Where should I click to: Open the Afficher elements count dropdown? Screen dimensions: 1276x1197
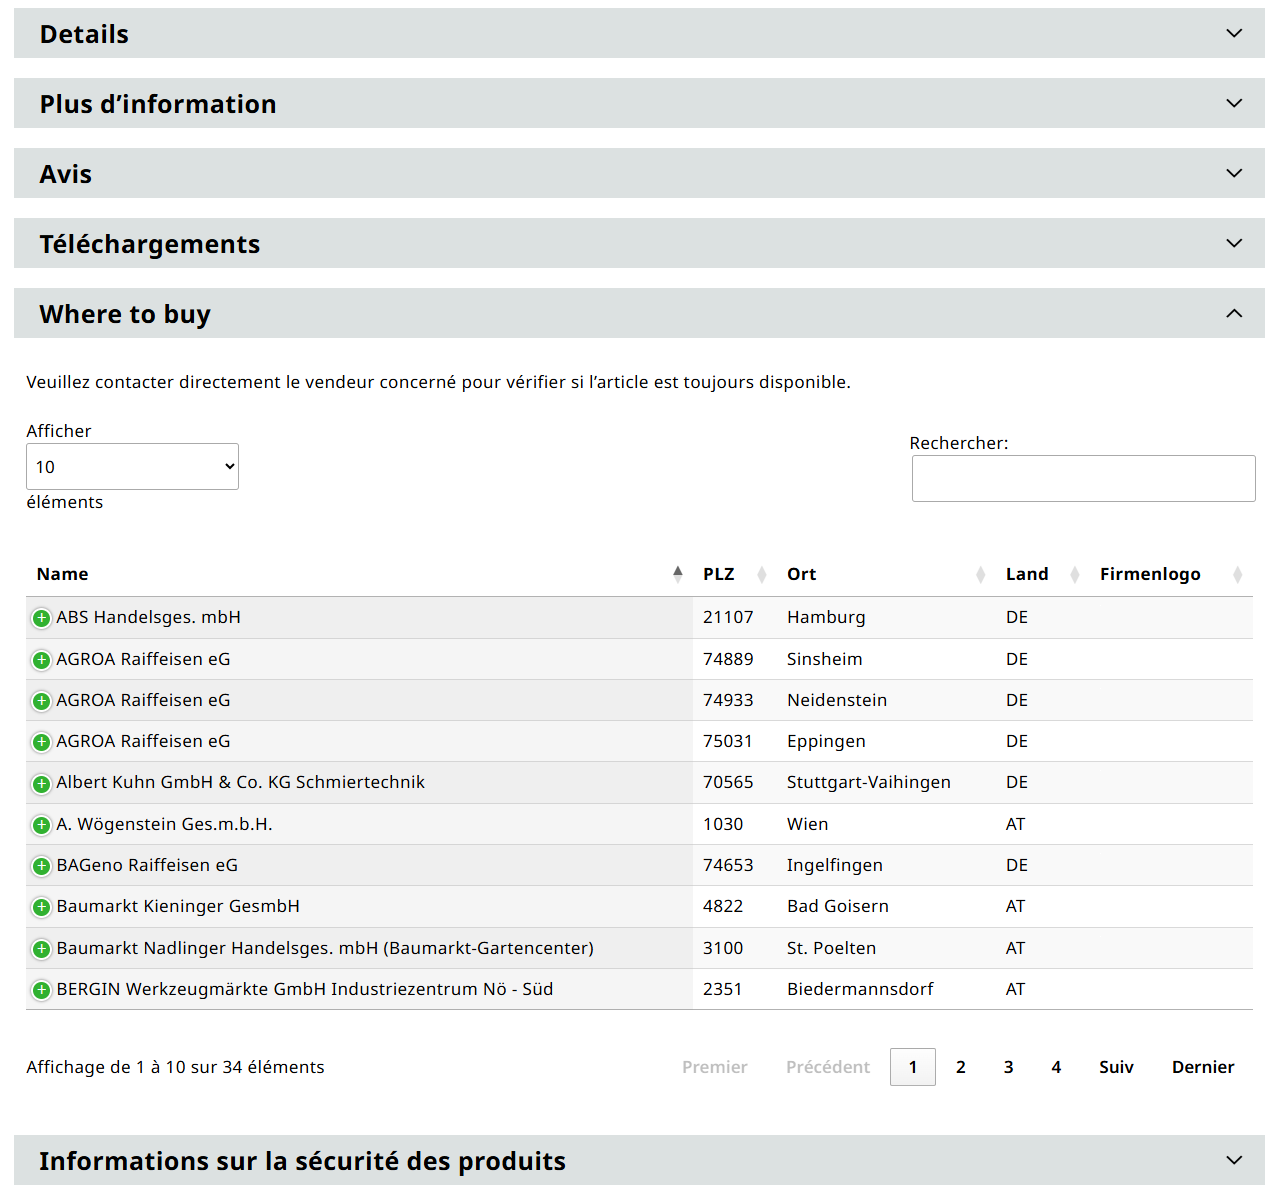pos(132,467)
